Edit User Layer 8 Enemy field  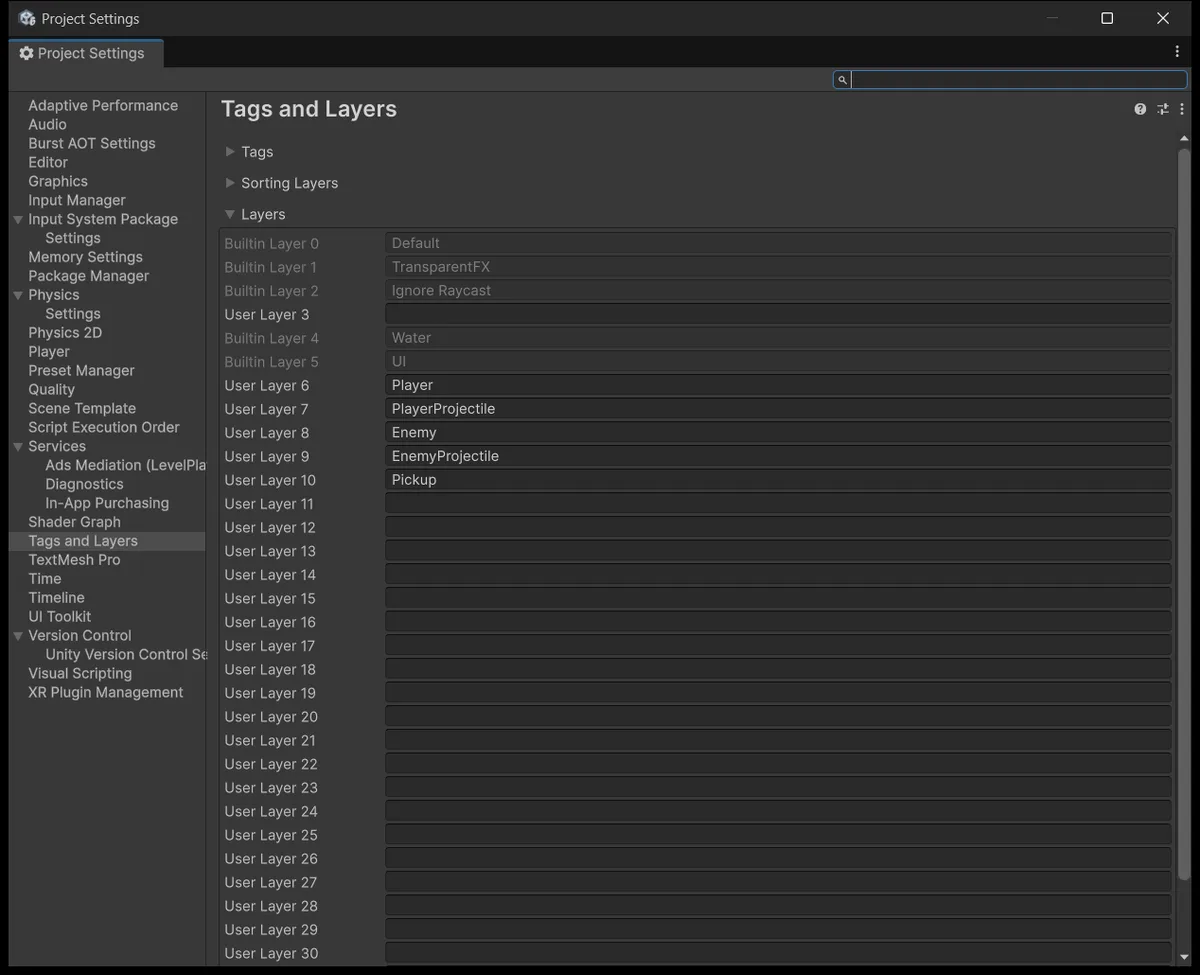778,433
